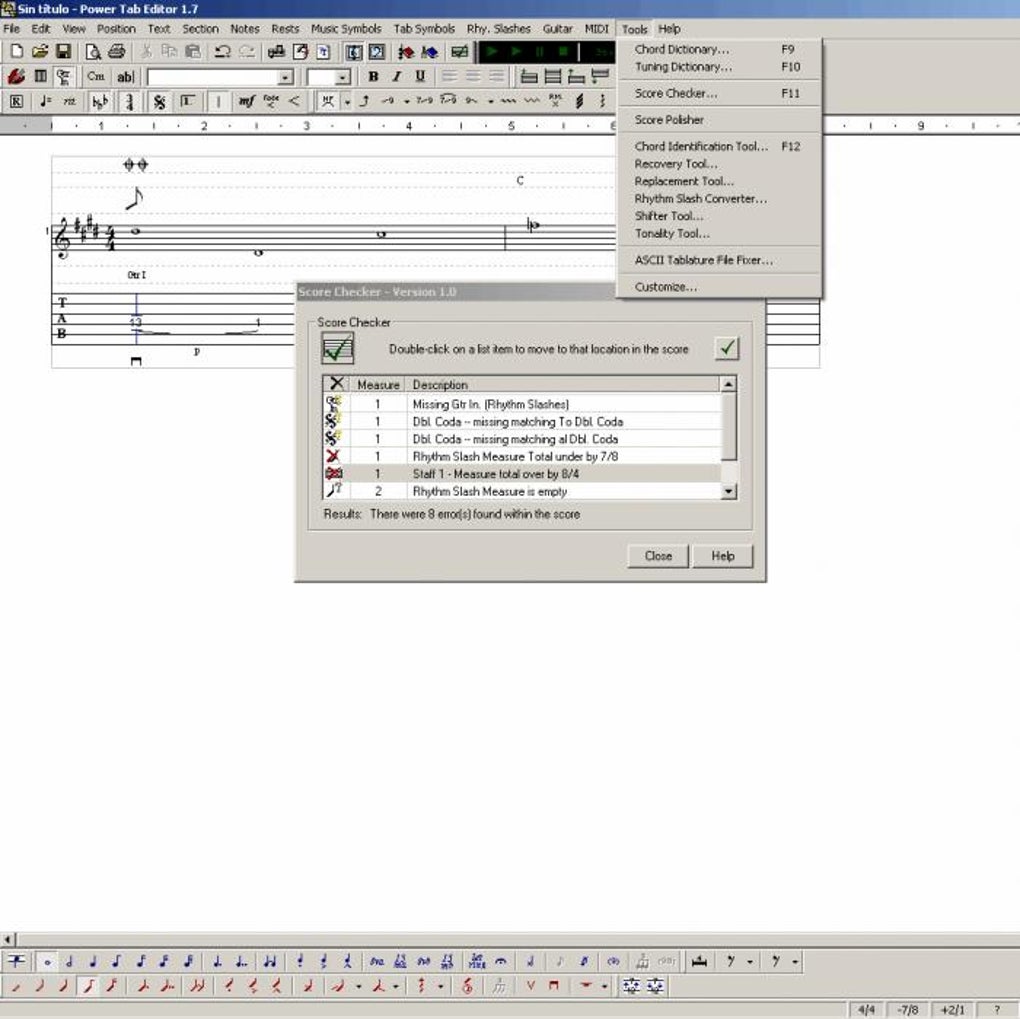Click the large checkmark Score Checker icon
This screenshot has width=1020, height=1019.
point(338,348)
